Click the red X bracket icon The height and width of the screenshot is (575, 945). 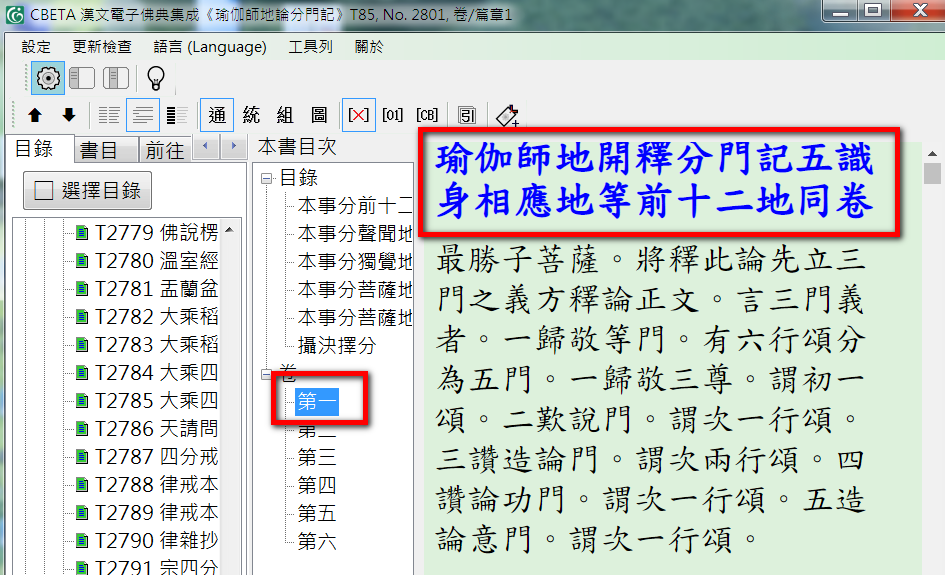pos(357,115)
